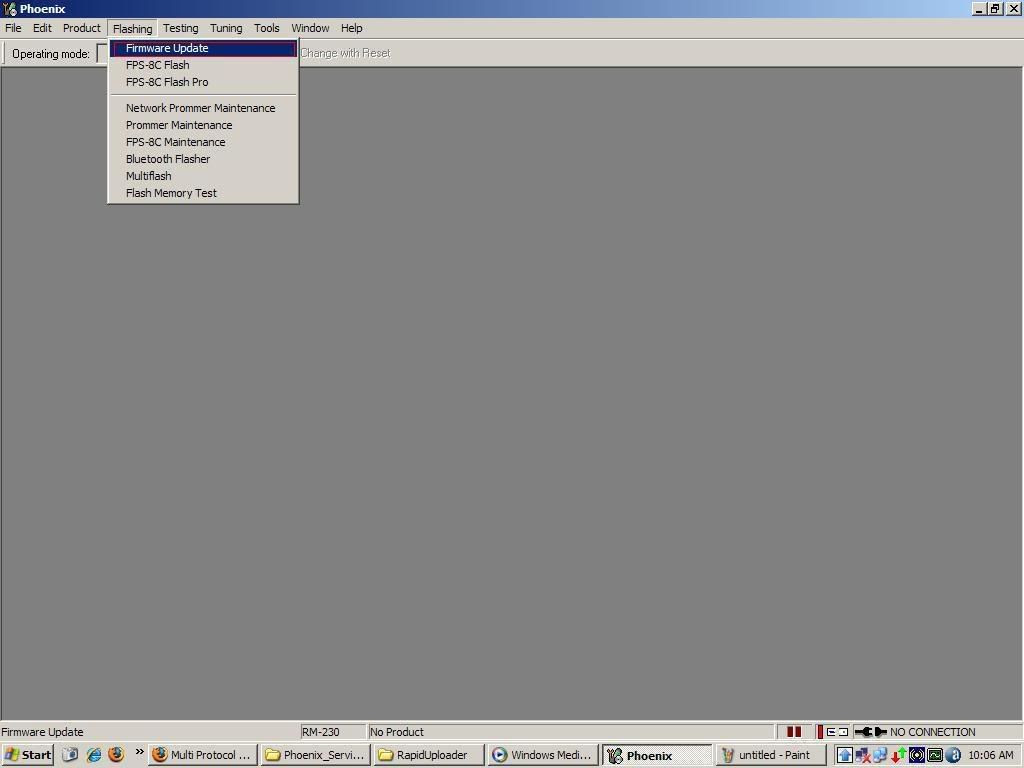Click disconnected network tray icon with red X
1024x768 pixels.
[x=863, y=756]
